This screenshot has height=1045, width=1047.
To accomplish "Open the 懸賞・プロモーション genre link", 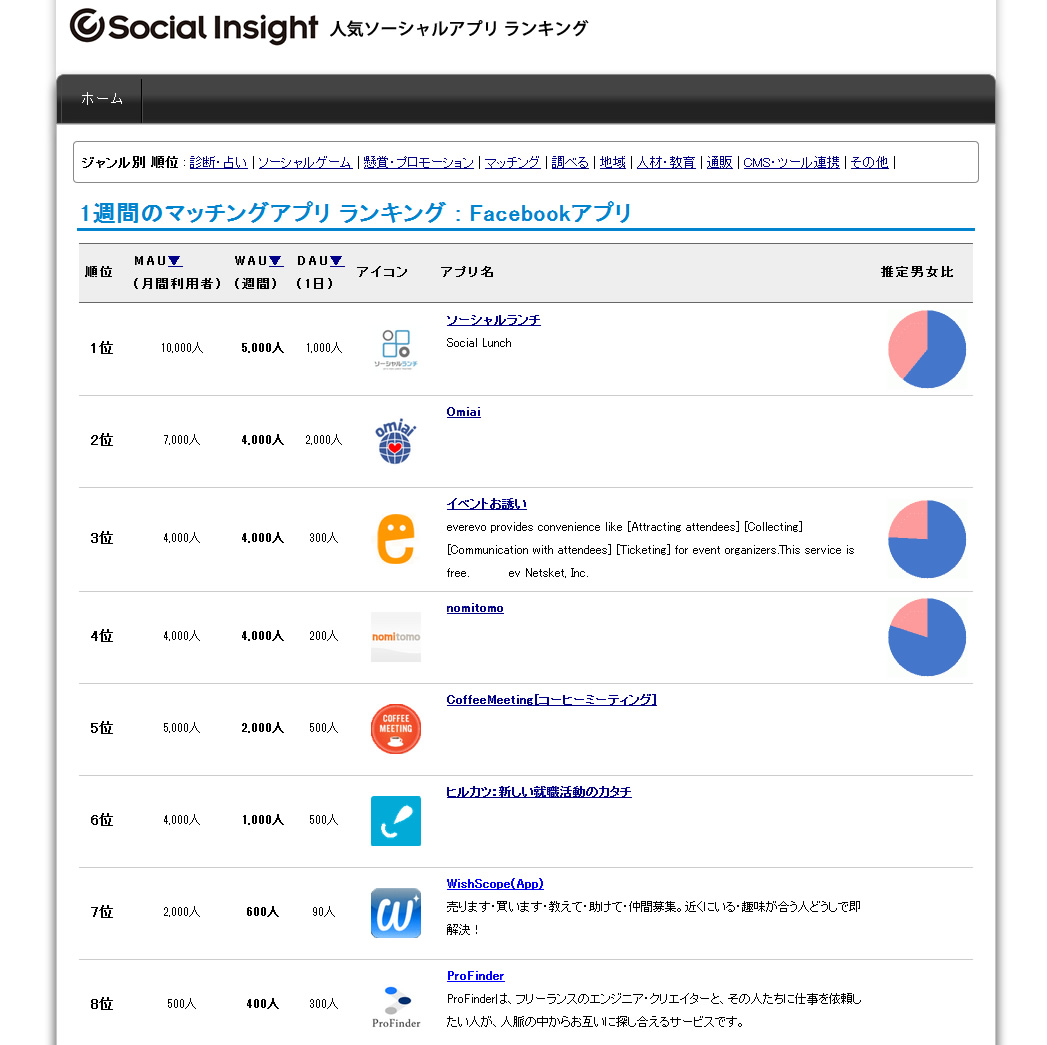I will click(x=419, y=162).
